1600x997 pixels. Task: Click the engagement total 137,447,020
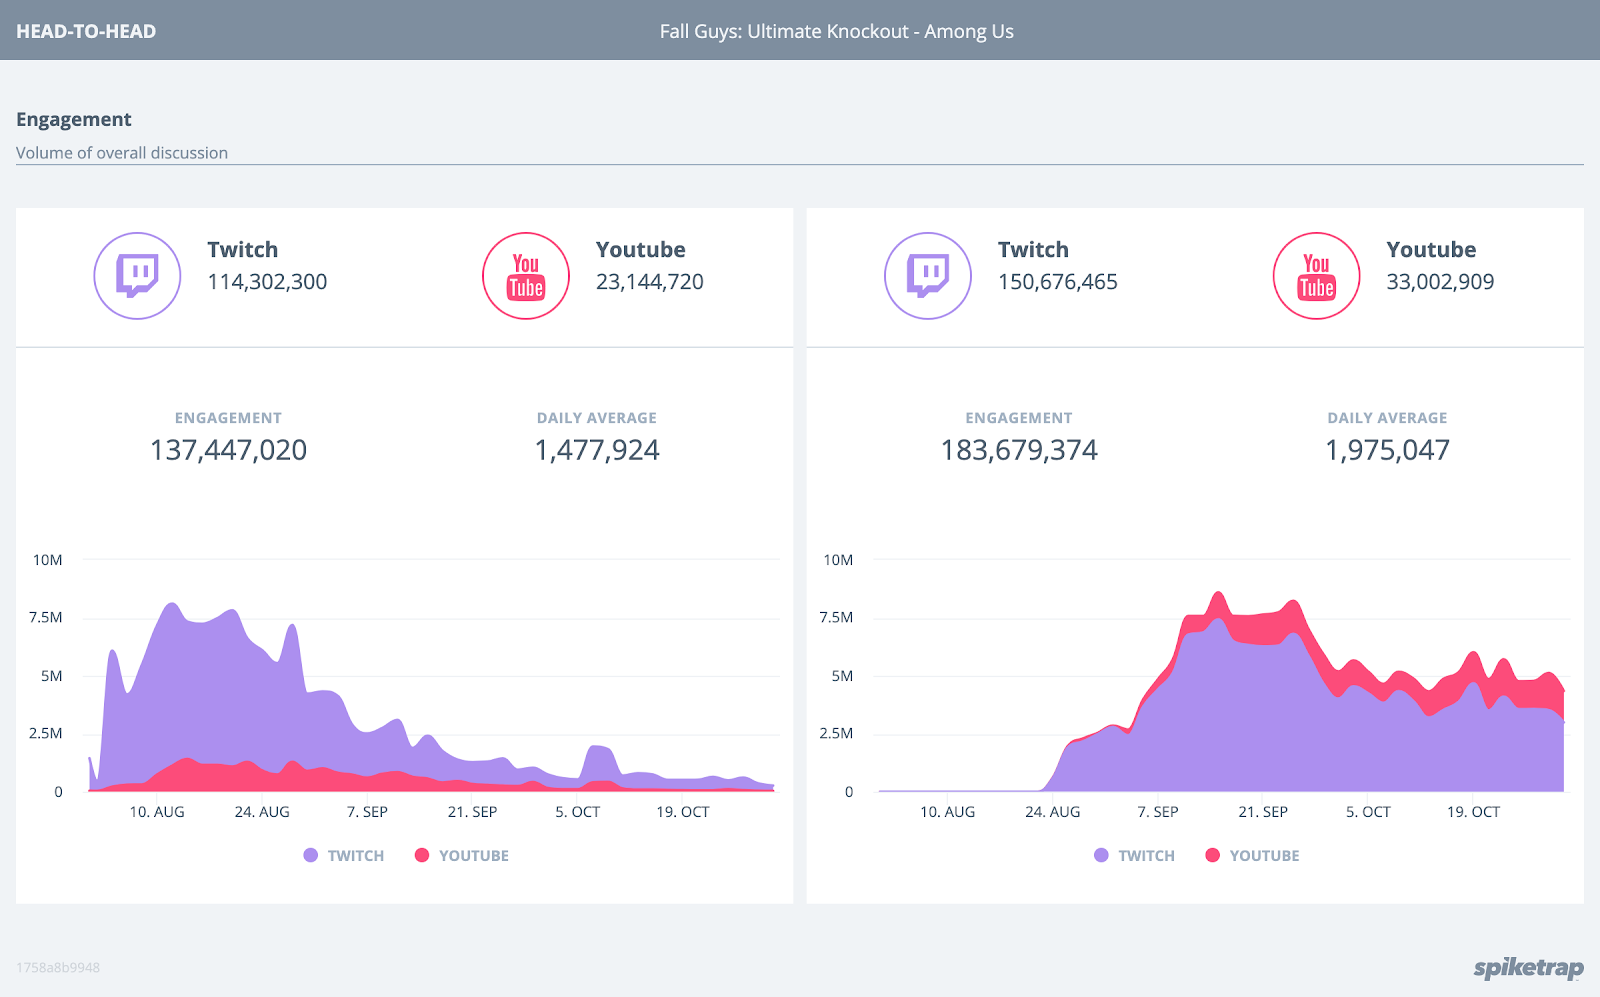tap(228, 450)
